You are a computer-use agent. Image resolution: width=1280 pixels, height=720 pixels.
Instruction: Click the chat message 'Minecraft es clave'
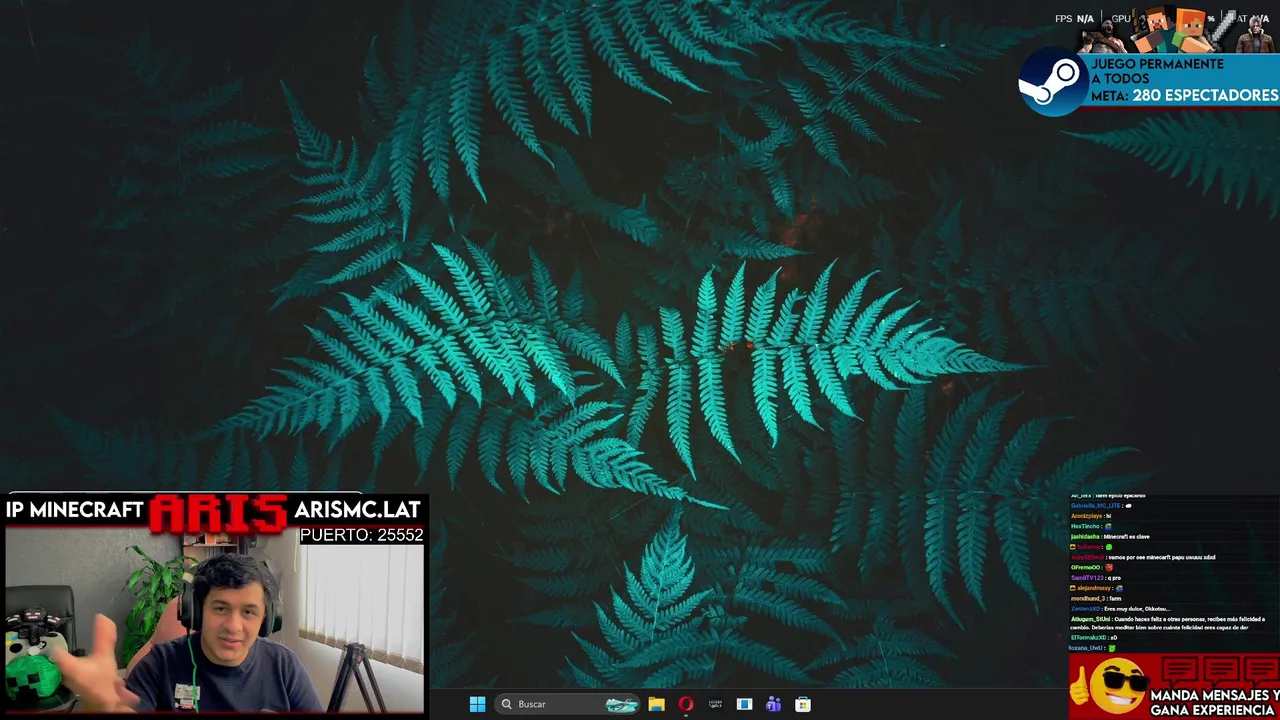(x=1126, y=537)
